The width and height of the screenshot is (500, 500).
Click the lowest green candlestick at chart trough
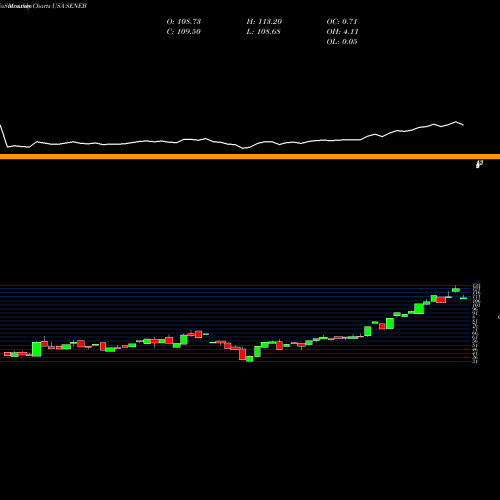(250, 359)
